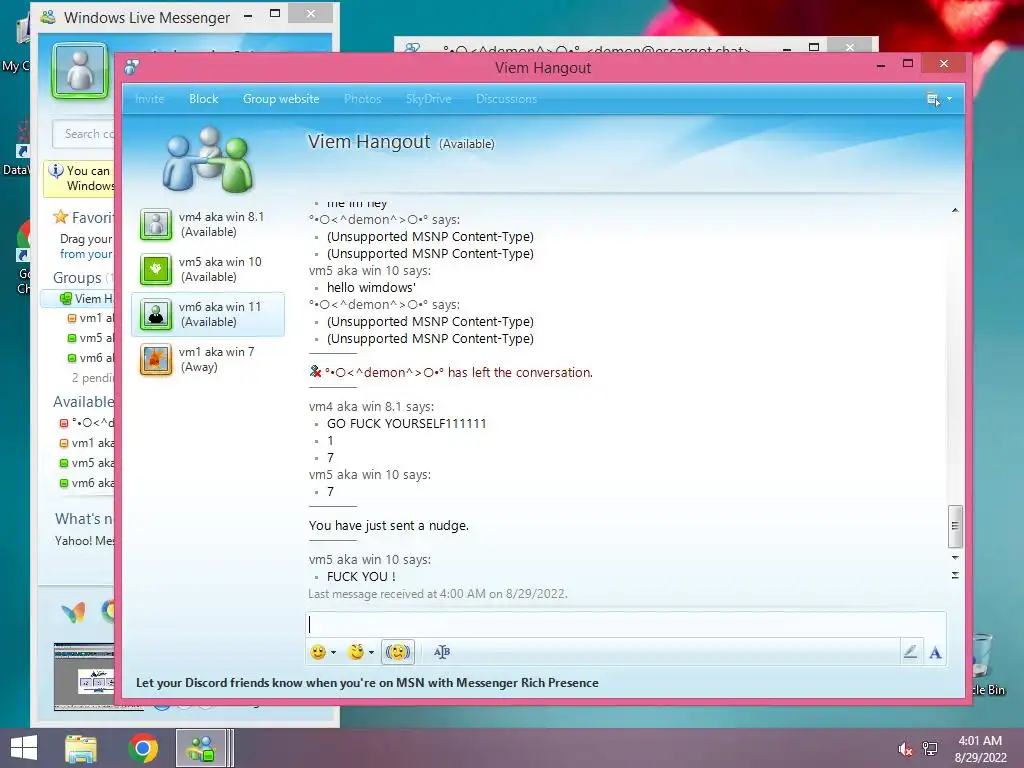Select vm5 under Available section
The height and width of the screenshot is (768, 1024).
[x=86, y=462]
